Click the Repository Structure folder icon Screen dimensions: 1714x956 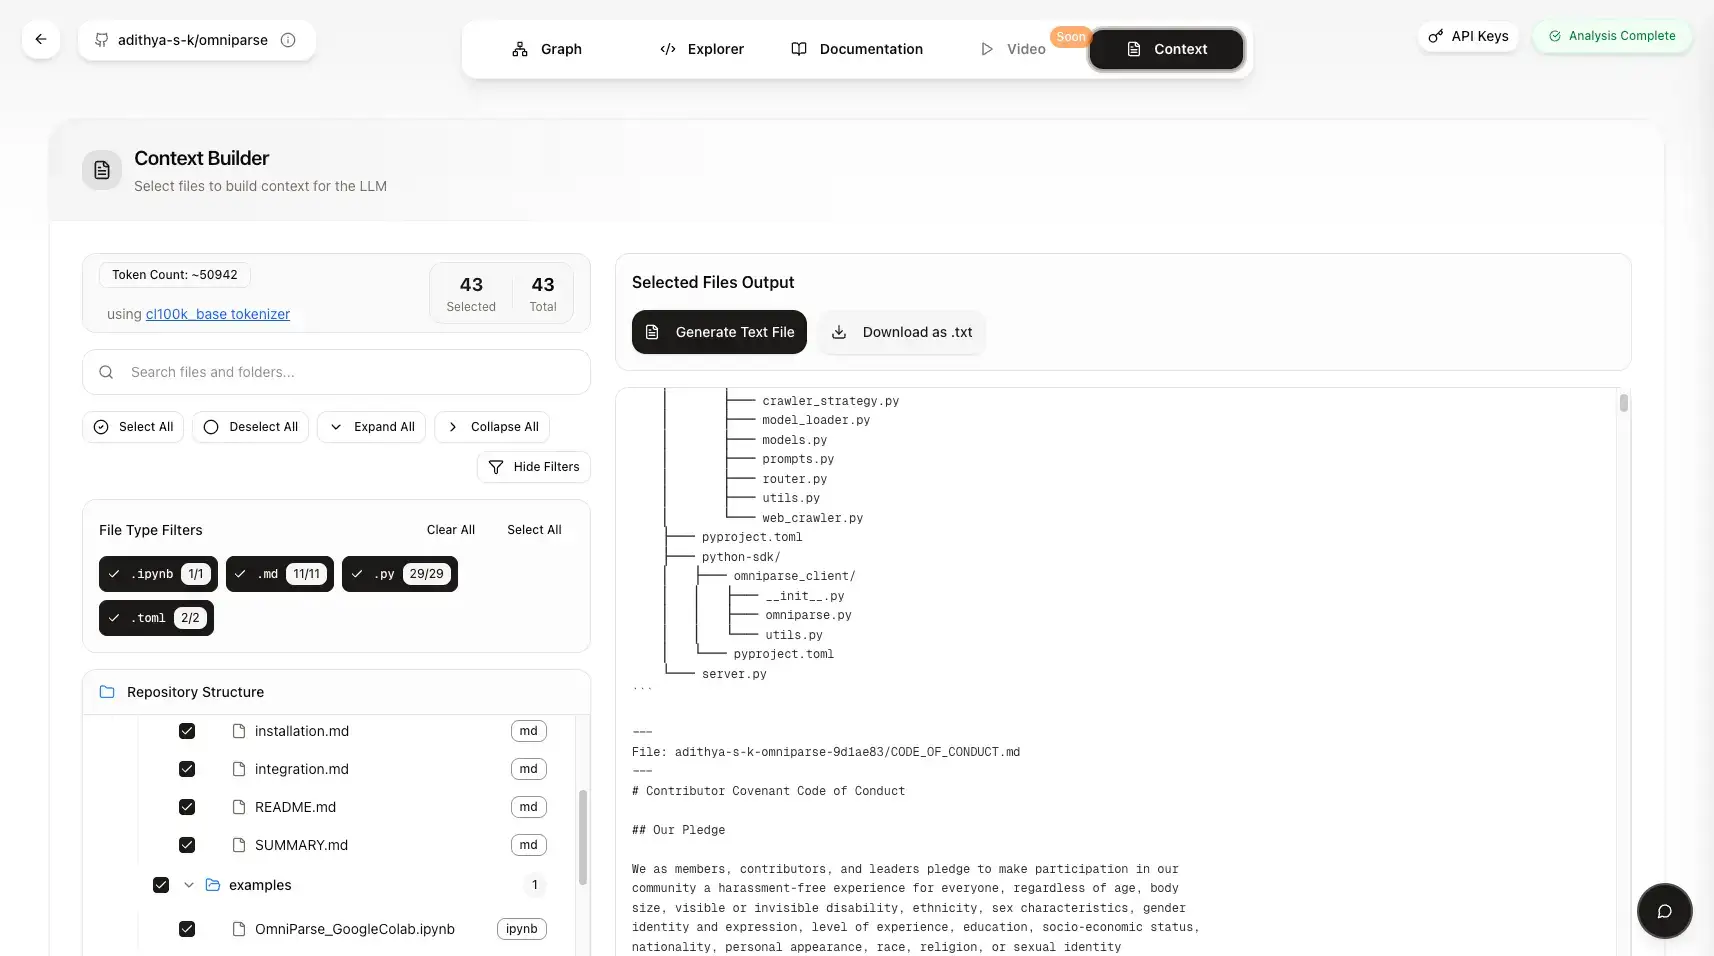point(106,691)
